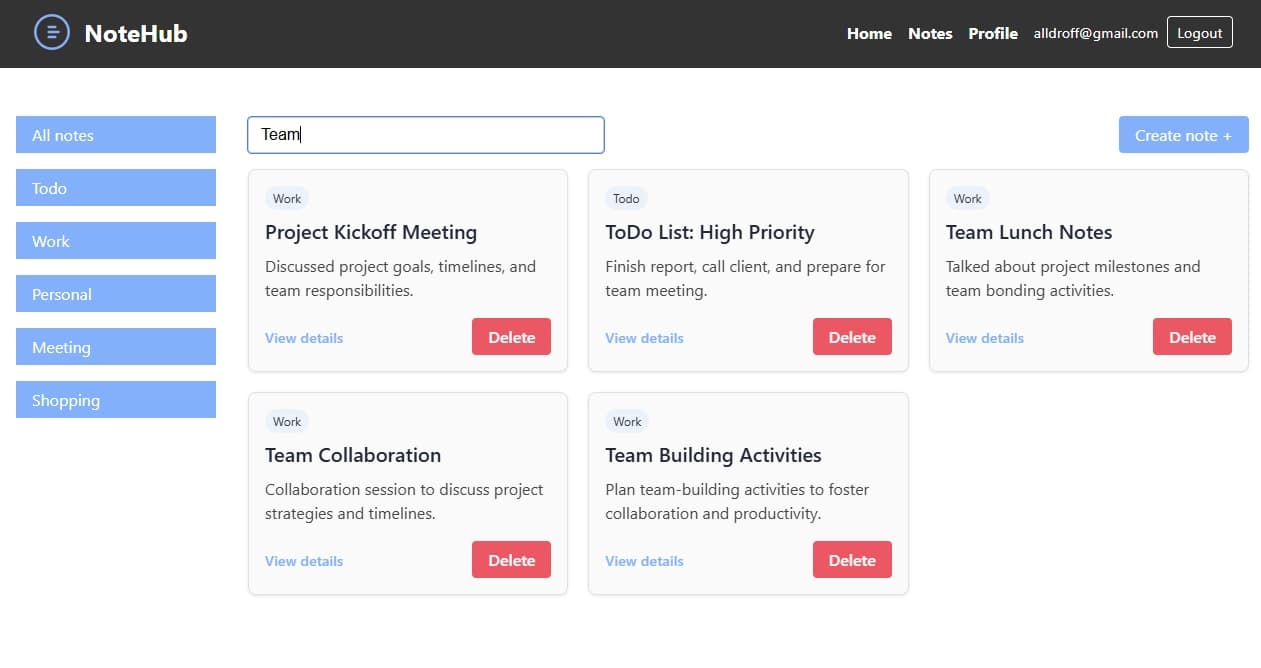Viewport: 1261px width, 668px height.
Task: Delete the Team Building Activities note
Action: click(x=852, y=560)
